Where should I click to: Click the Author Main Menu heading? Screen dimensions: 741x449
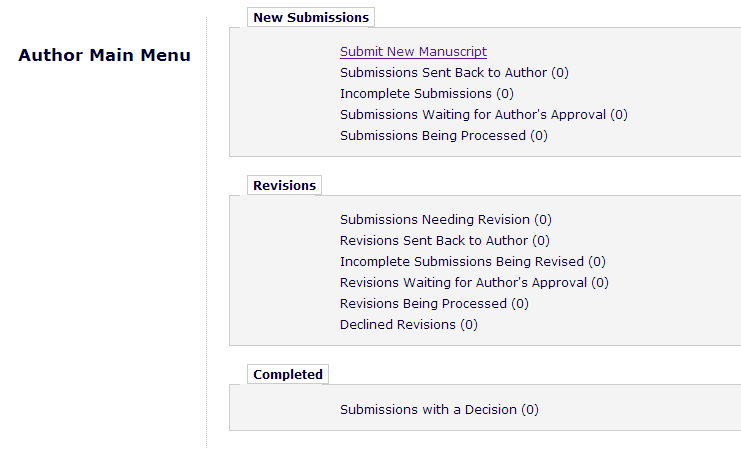click(104, 56)
